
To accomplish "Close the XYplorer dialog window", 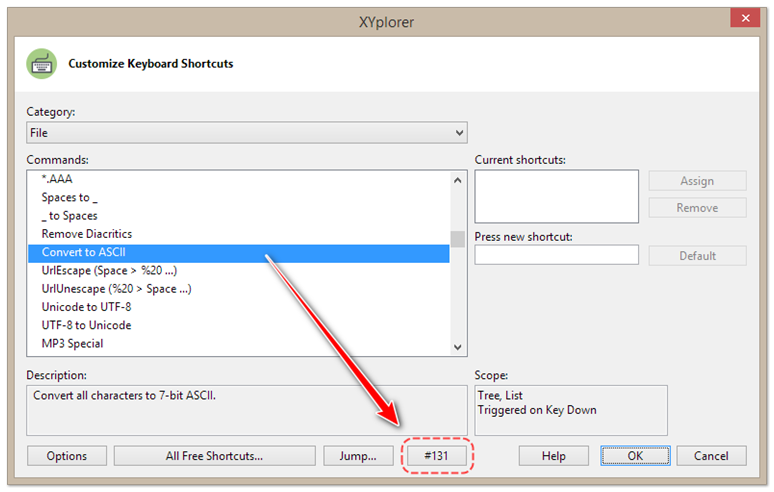I will point(743,18).
